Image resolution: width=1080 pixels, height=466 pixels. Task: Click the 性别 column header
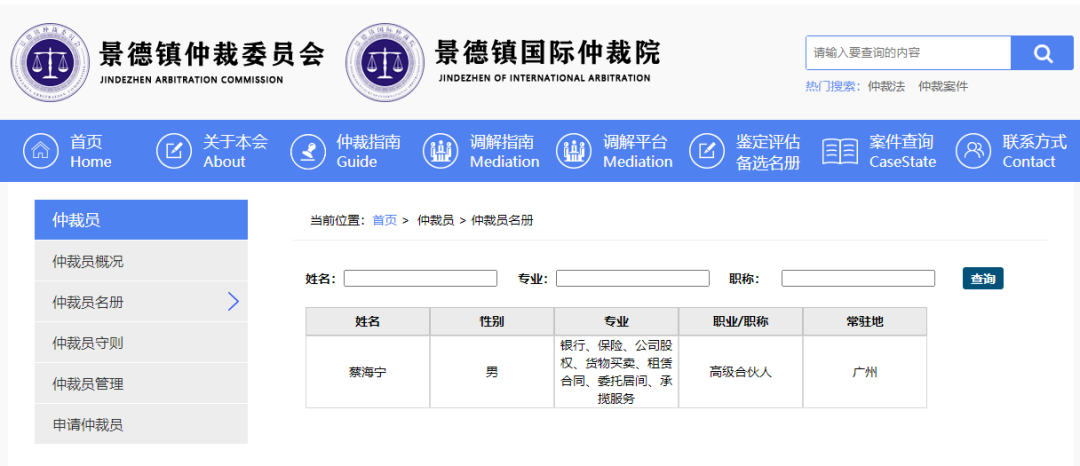(492, 321)
